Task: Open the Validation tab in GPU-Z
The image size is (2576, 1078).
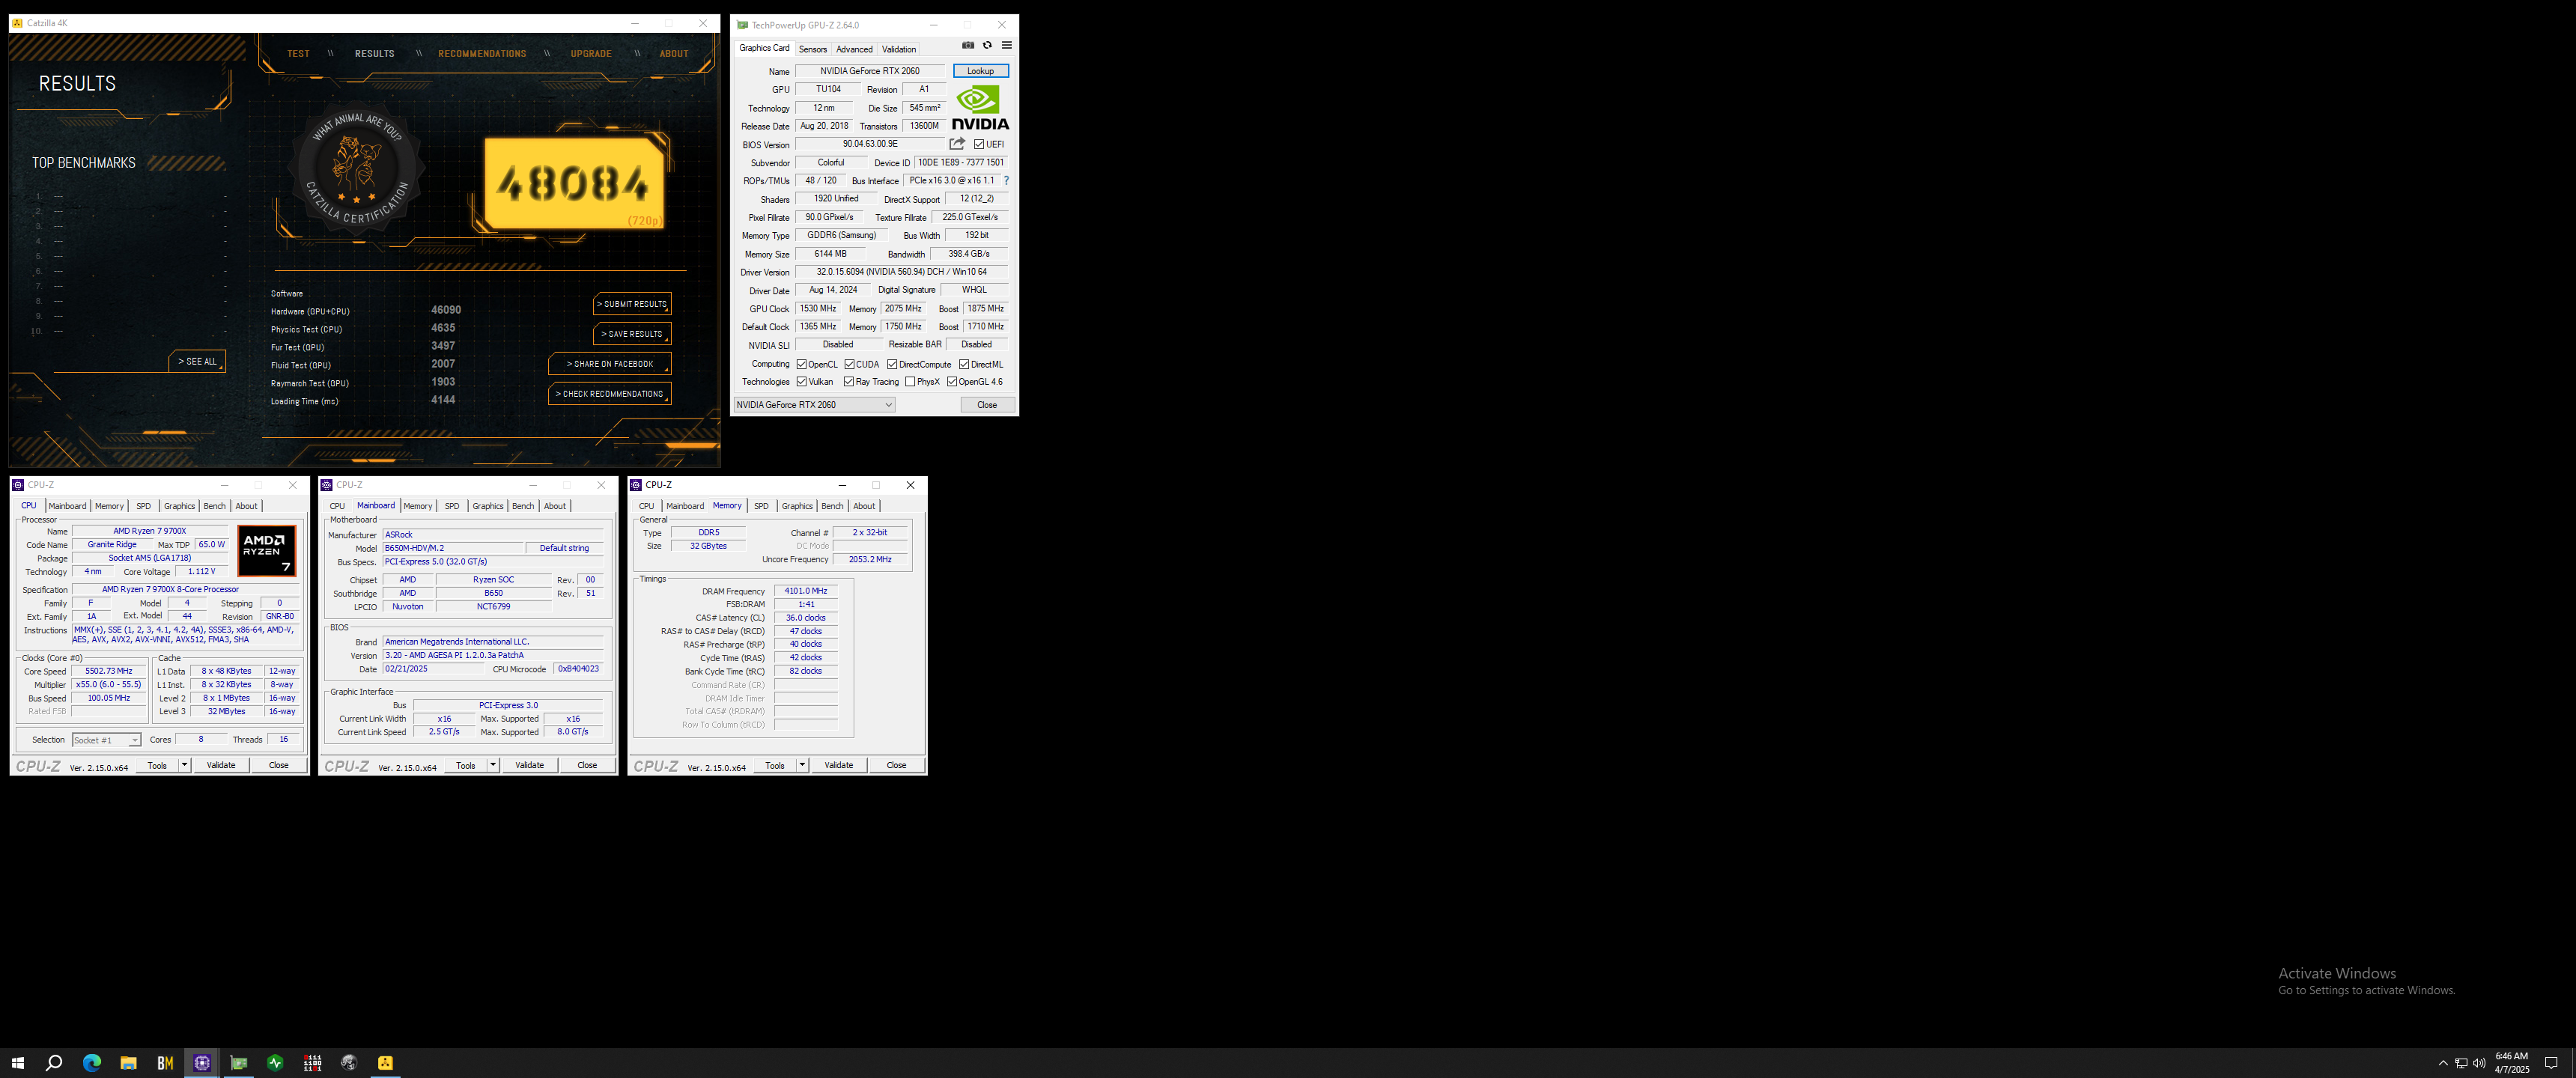Action: point(899,49)
